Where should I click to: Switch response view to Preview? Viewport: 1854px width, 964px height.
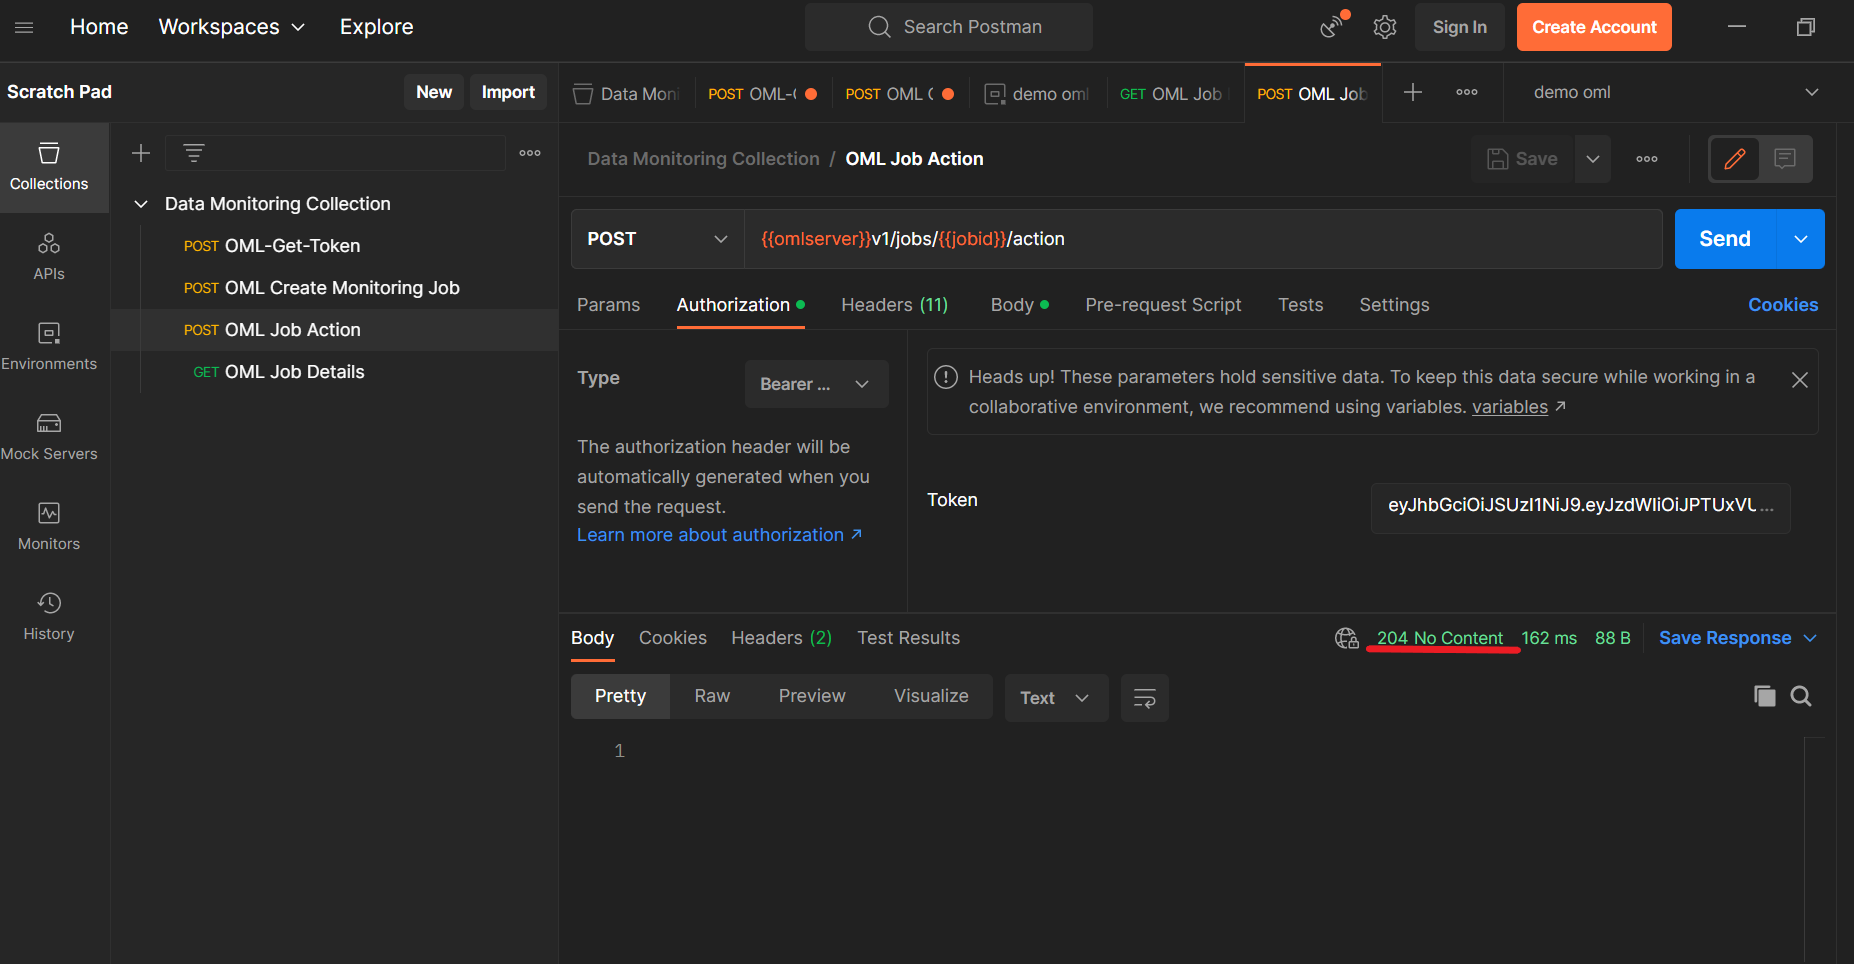812,696
